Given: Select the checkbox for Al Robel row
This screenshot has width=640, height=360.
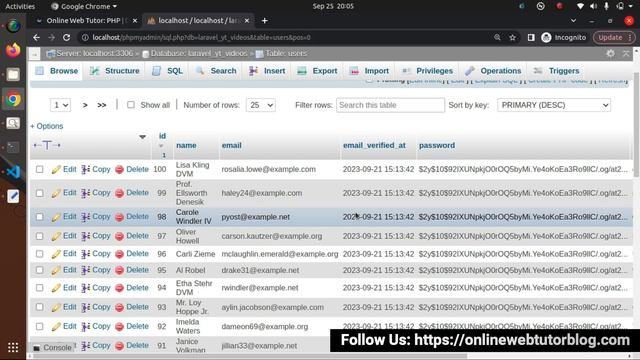Looking at the screenshot, I should (40, 270).
